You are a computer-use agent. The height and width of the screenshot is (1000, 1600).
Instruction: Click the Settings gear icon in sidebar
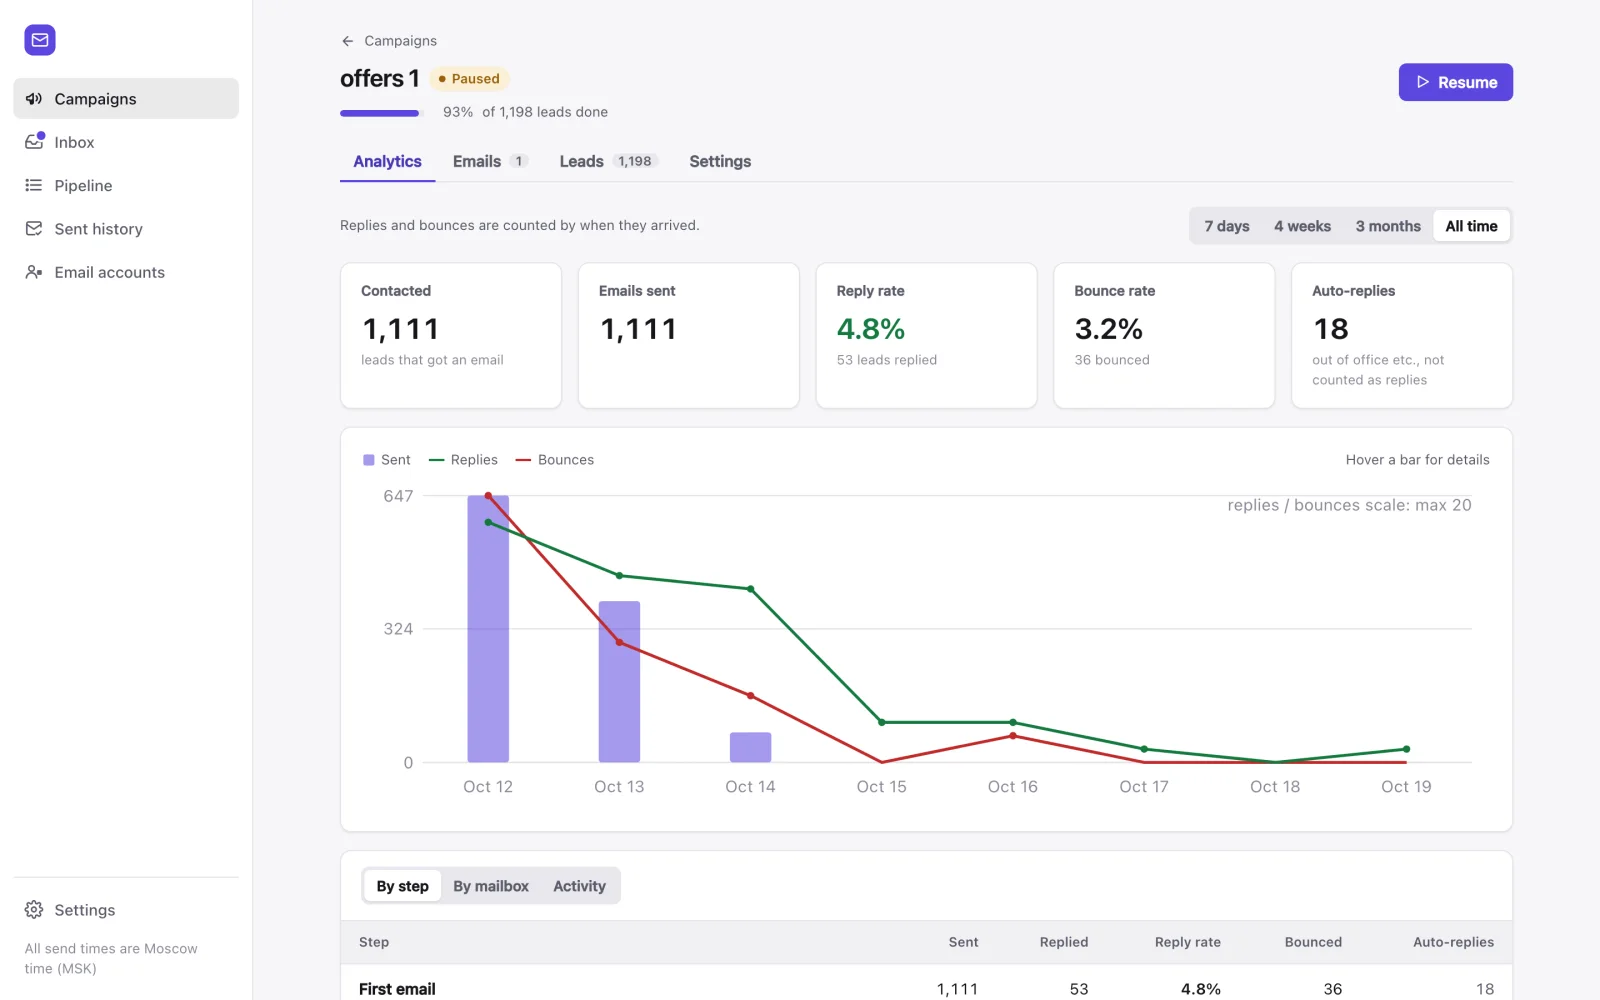34,910
